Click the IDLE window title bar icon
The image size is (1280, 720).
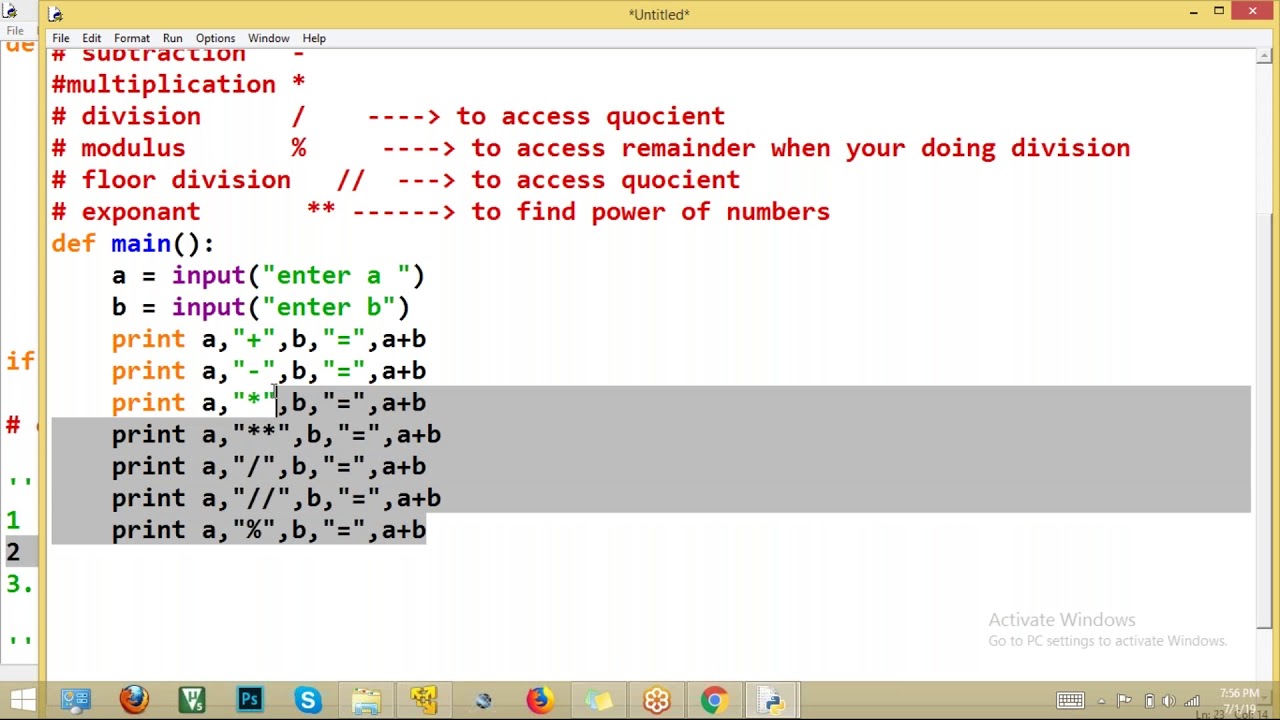pyautogui.click(x=55, y=14)
